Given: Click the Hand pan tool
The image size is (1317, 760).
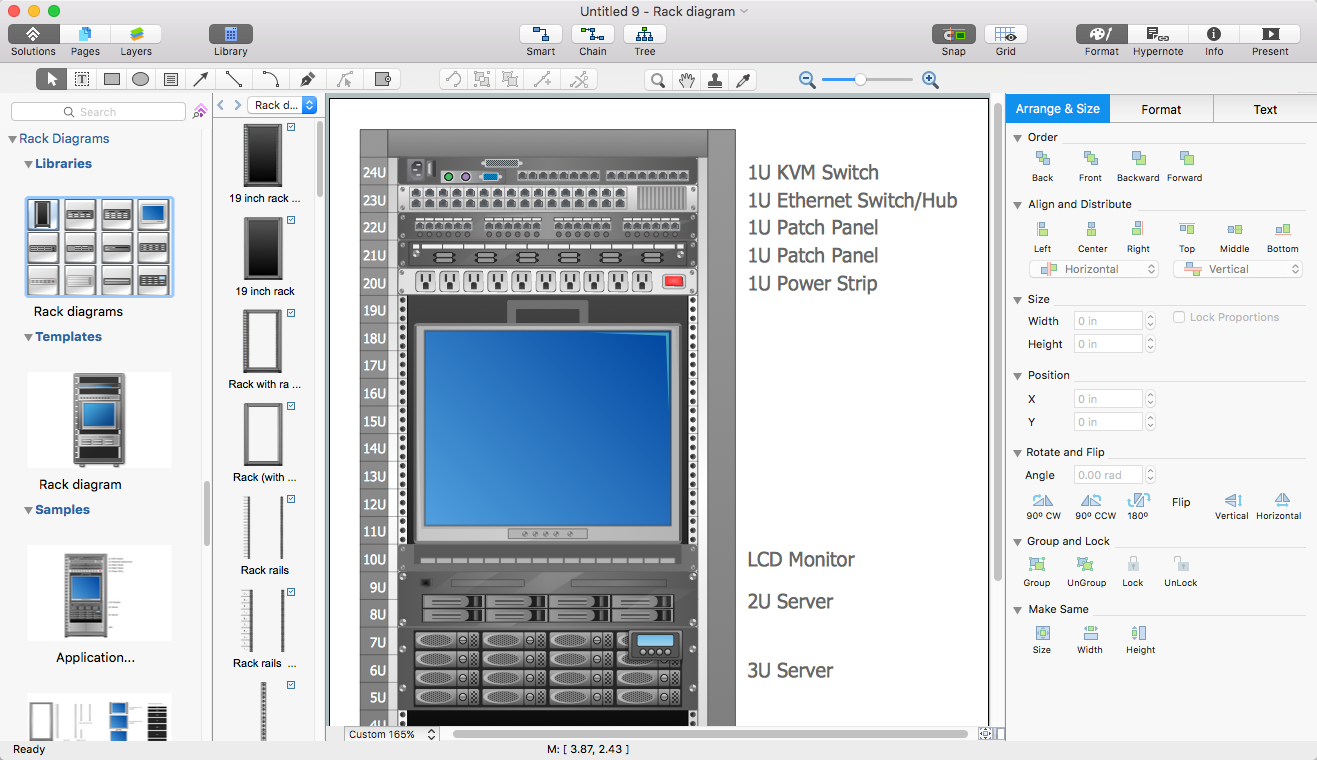Looking at the screenshot, I should (x=686, y=80).
